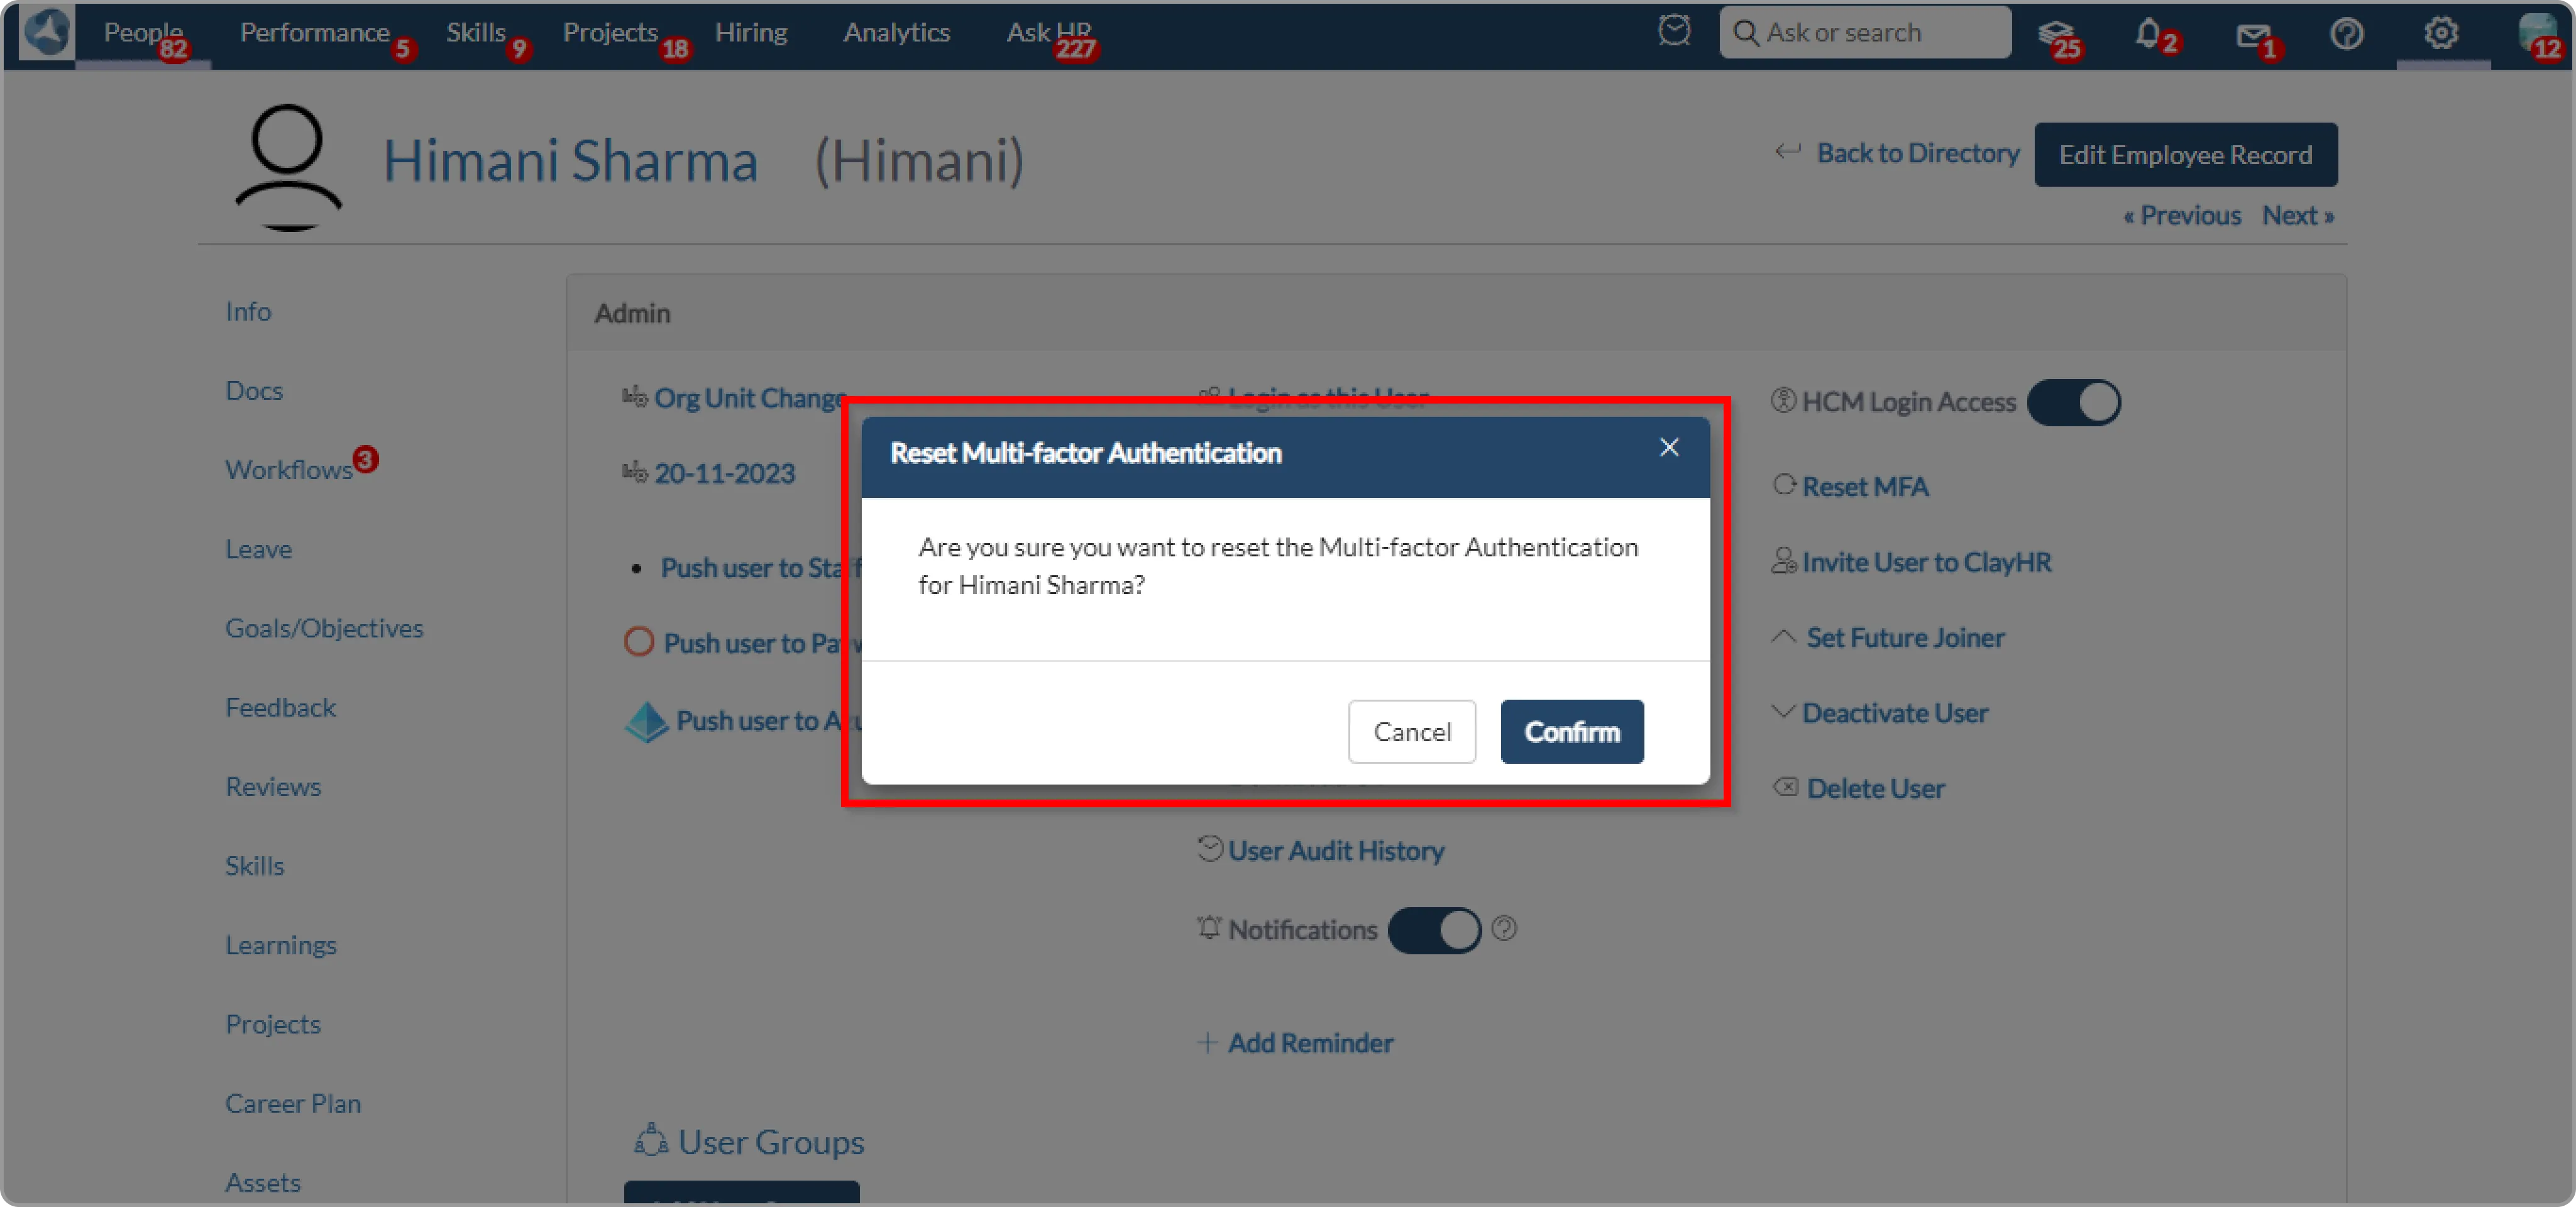Image resolution: width=2576 pixels, height=1207 pixels.
Task: Click the ClayHR home logo icon
Action: point(46,32)
